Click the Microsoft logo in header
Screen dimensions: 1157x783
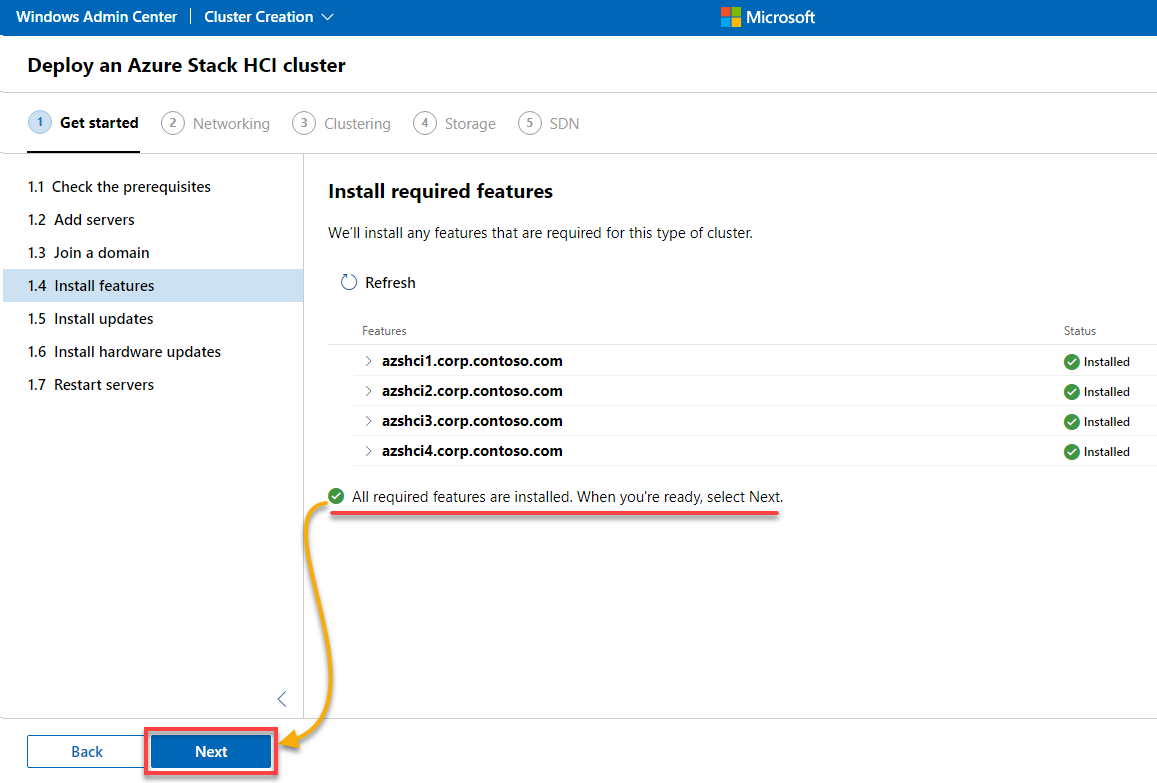[x=767, y=17]
